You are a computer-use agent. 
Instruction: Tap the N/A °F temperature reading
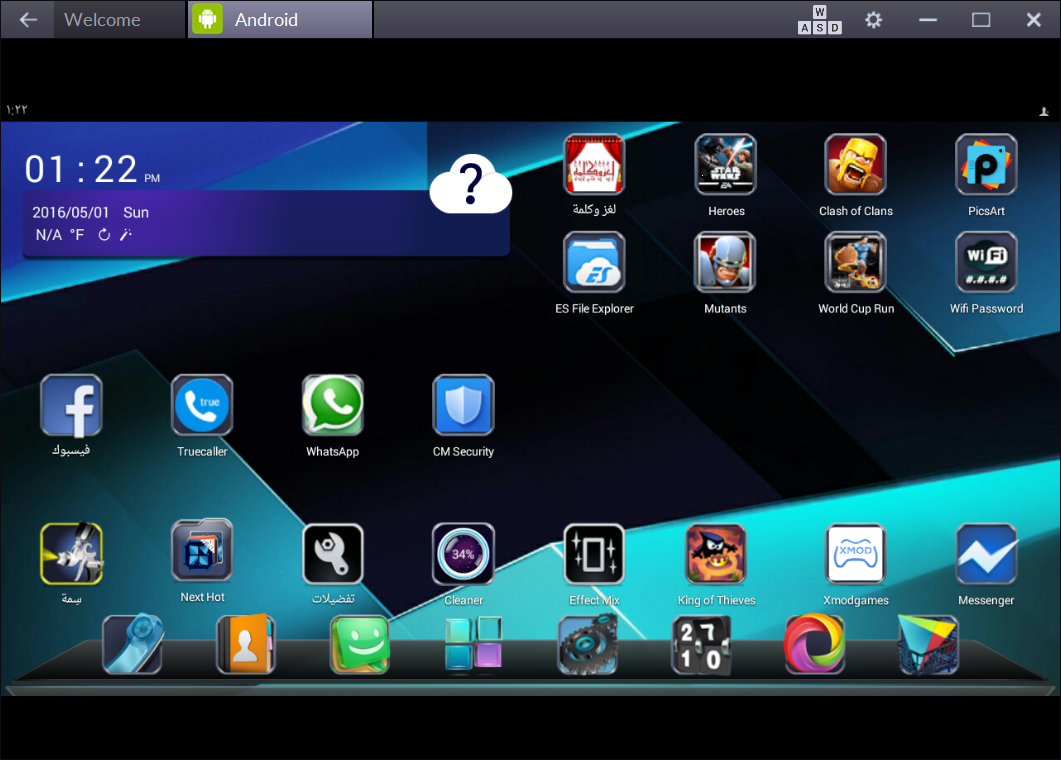[60, 235]
